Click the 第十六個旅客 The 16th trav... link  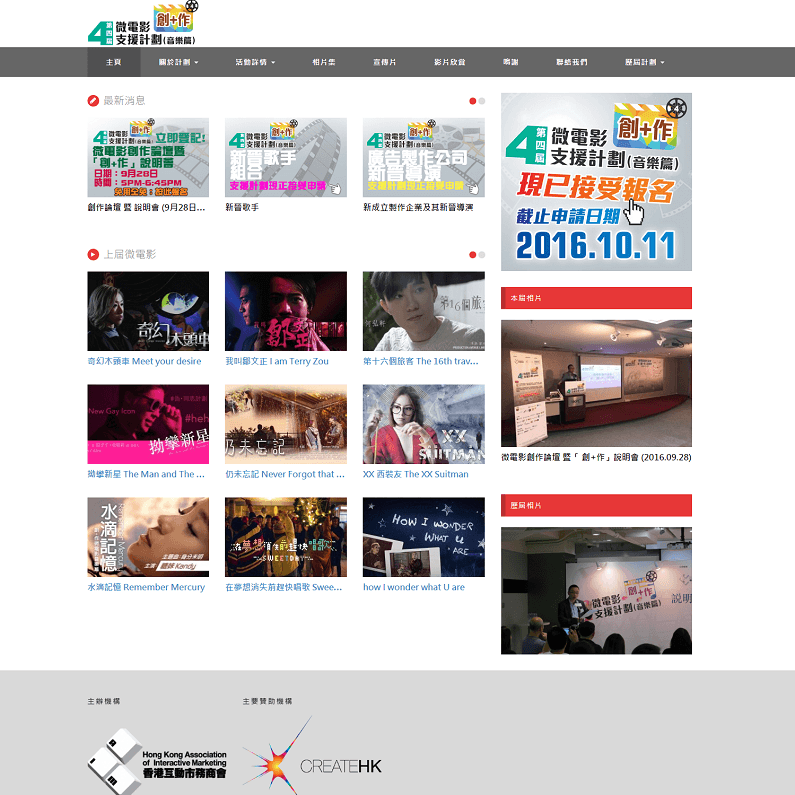click(x=421, y=361)
